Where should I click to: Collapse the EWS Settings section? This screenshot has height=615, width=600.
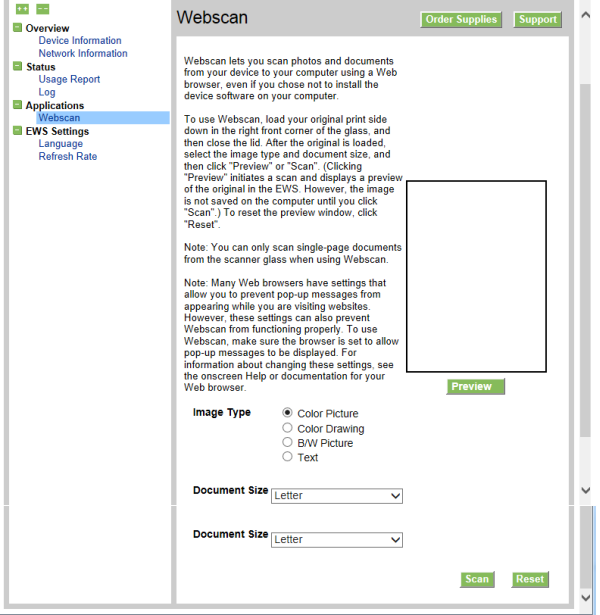click(17, 130)
